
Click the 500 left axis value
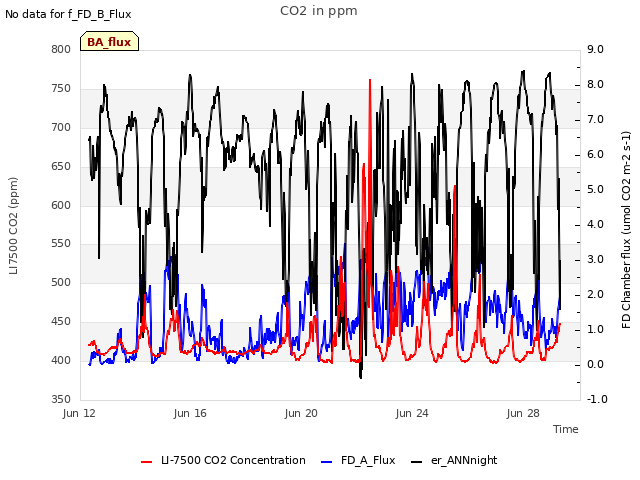coord(61,282)
